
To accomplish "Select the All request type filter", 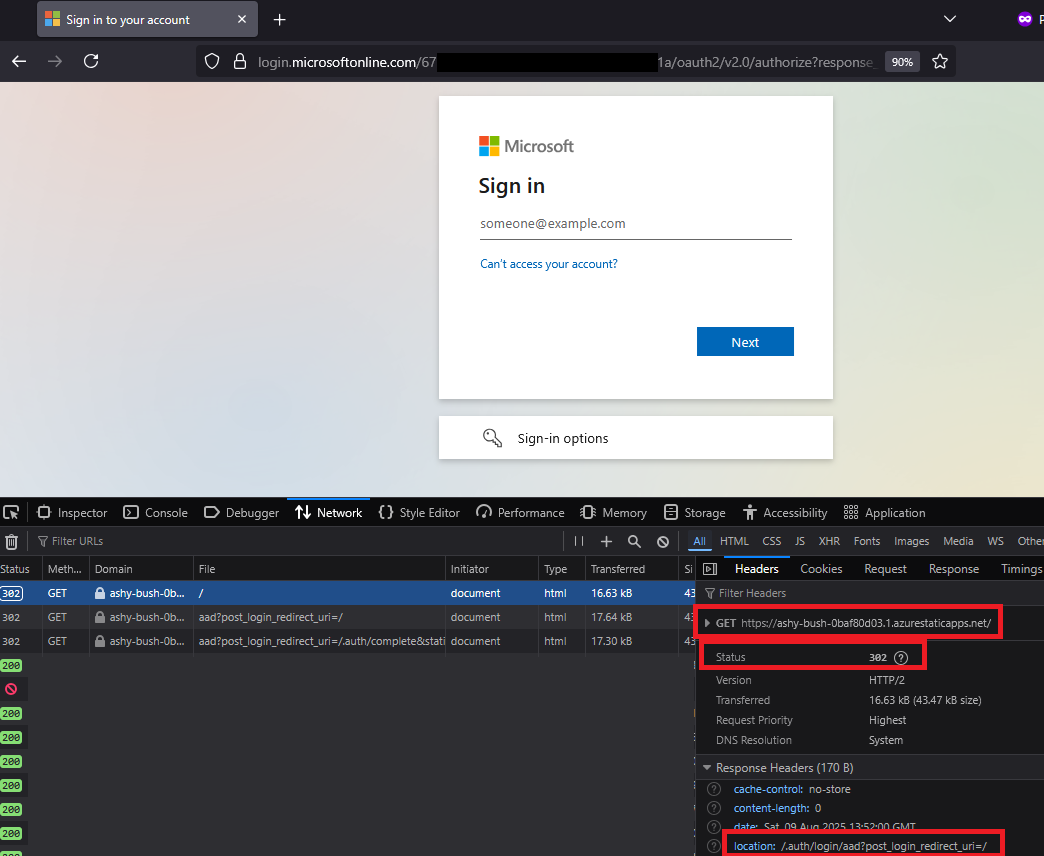I will click(x=699, y=541).
